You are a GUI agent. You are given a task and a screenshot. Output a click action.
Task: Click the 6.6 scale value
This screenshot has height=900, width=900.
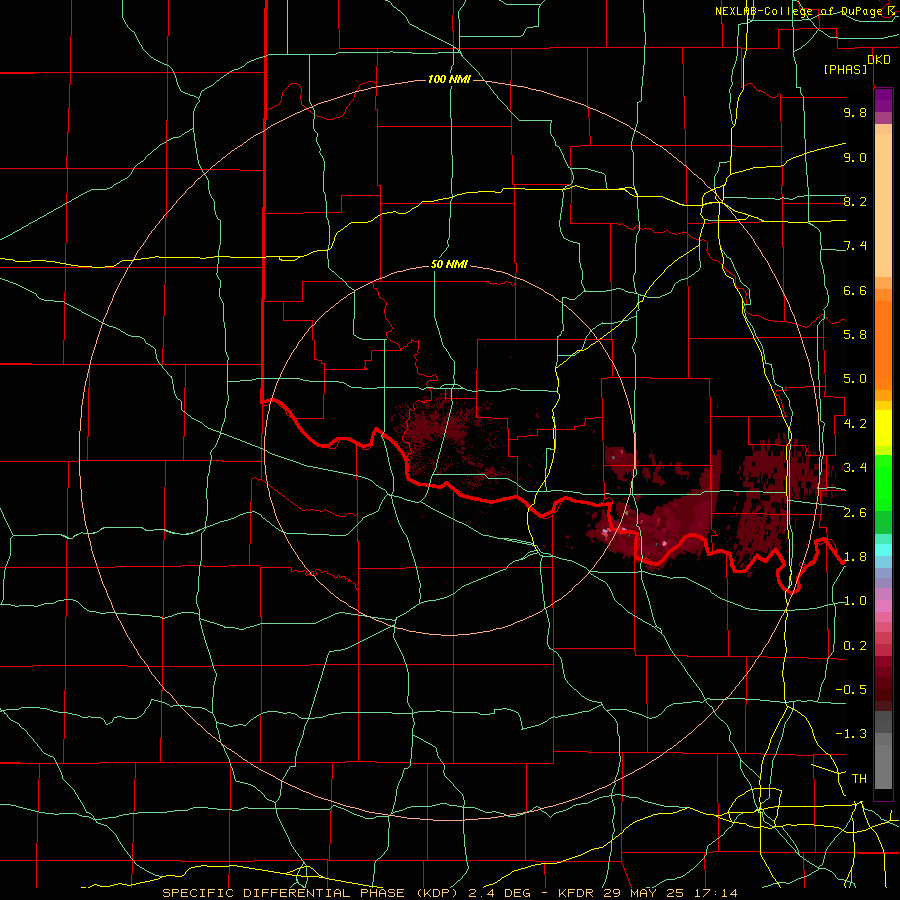click(x=855, y=290)
